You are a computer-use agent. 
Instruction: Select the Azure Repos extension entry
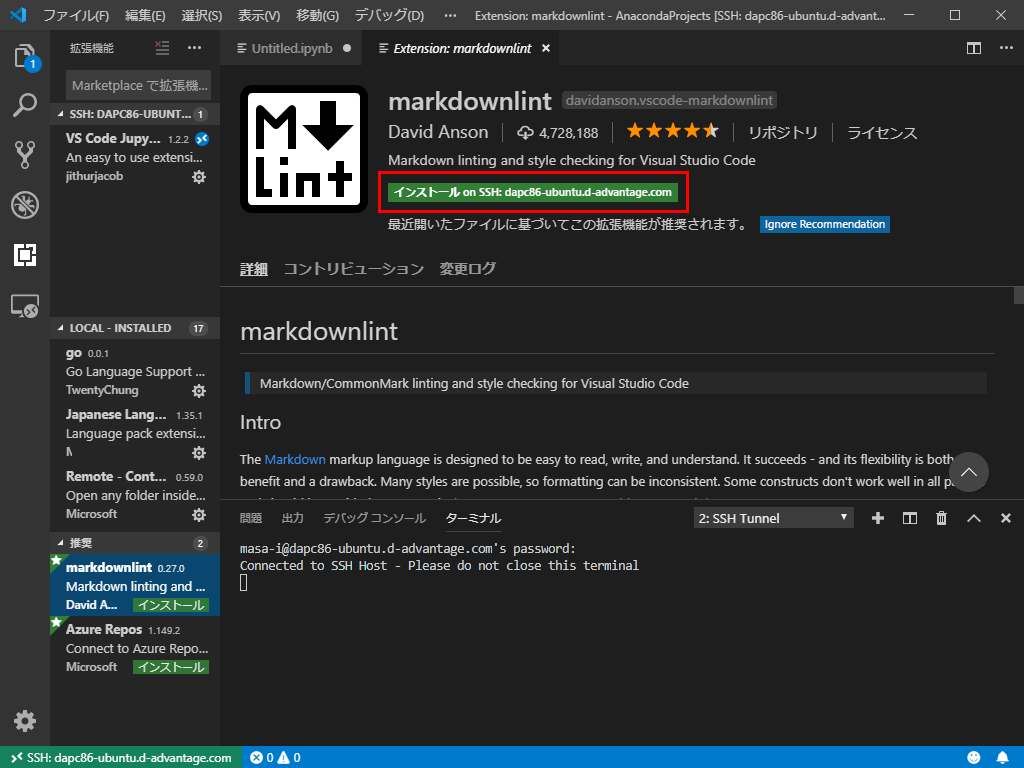(135, 647)
